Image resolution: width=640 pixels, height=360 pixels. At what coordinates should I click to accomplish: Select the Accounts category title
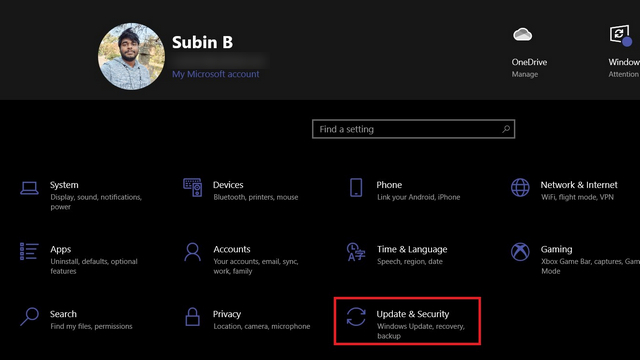pos(232,249)
